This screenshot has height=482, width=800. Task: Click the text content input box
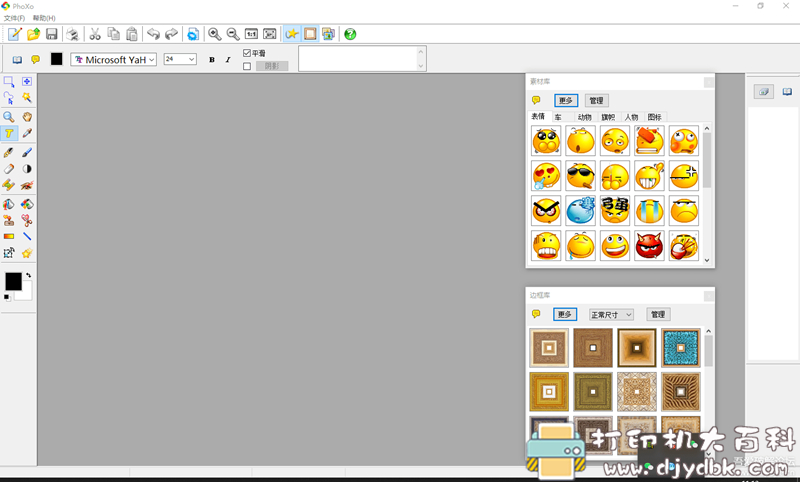pyautogui.click(x=358, y=59)
